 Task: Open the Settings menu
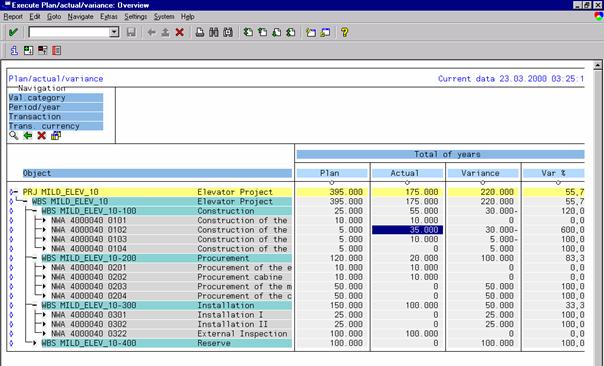pyautogui.click(x=136, y=17)
